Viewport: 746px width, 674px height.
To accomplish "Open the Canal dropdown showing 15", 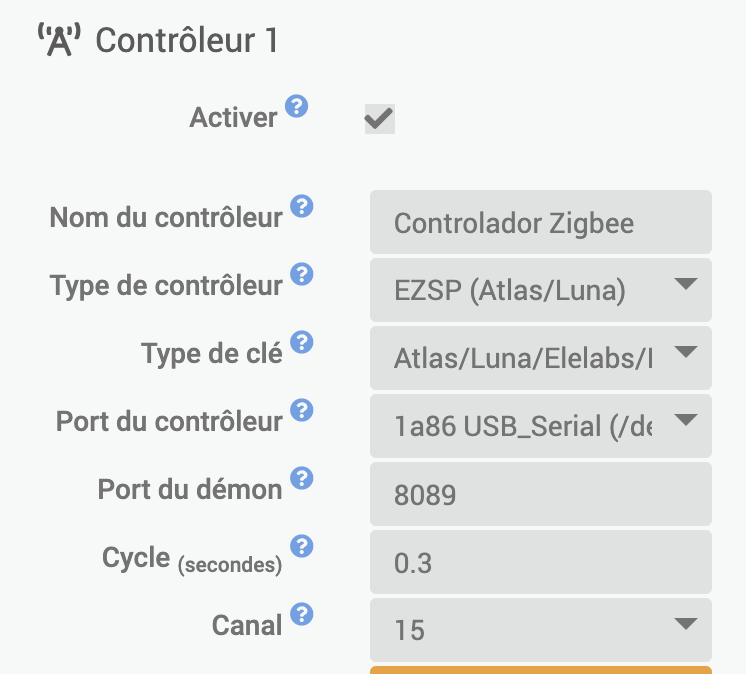I will [x=541, y=630].
